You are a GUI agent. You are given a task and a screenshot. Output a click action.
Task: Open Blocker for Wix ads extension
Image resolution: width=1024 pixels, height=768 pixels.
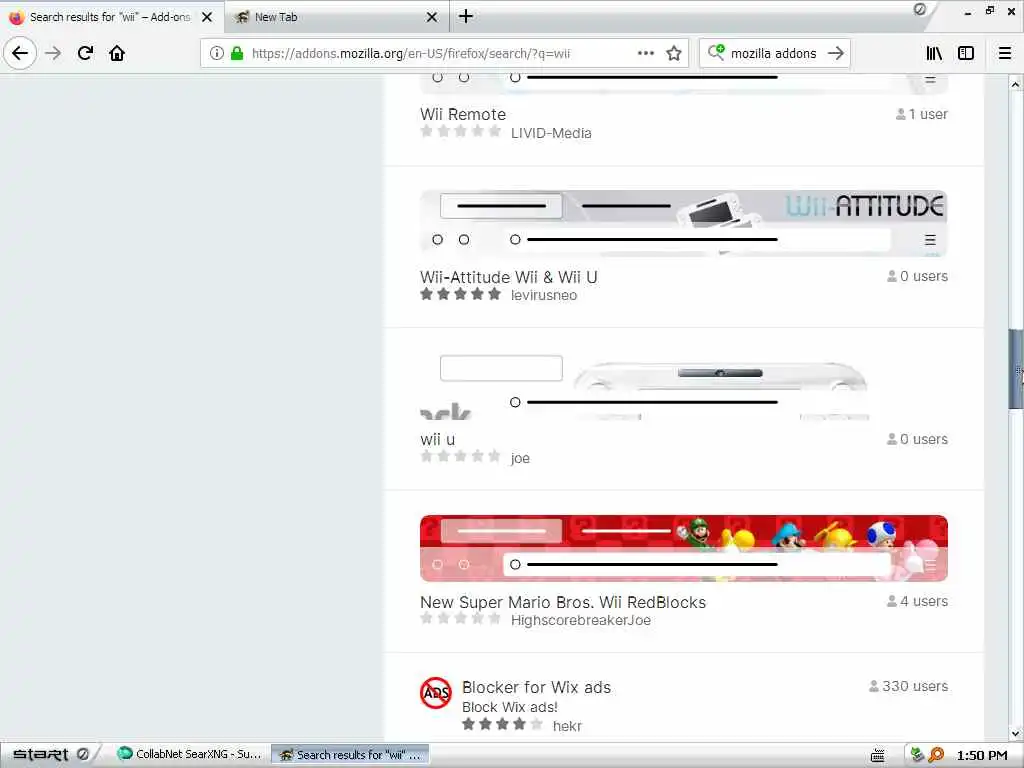click(536, 687)
